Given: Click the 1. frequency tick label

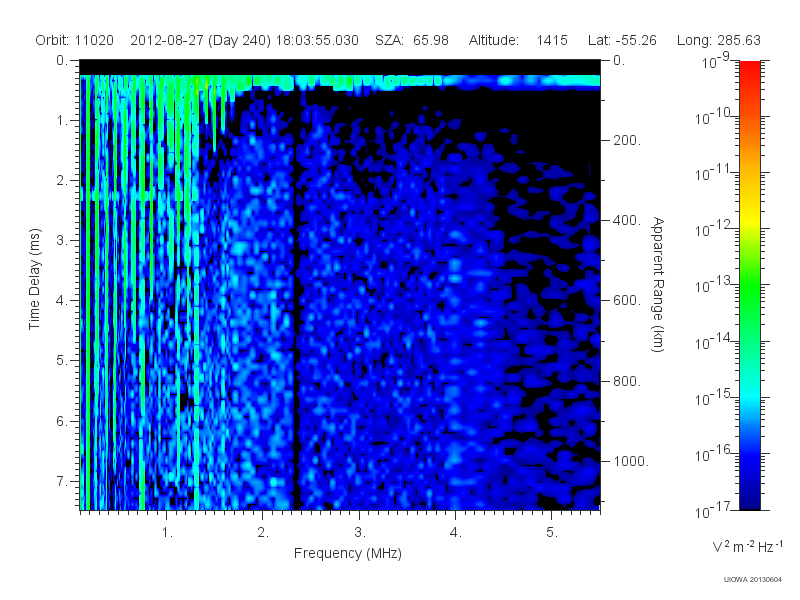Looking at the screenshot, I should click(167, 533).
